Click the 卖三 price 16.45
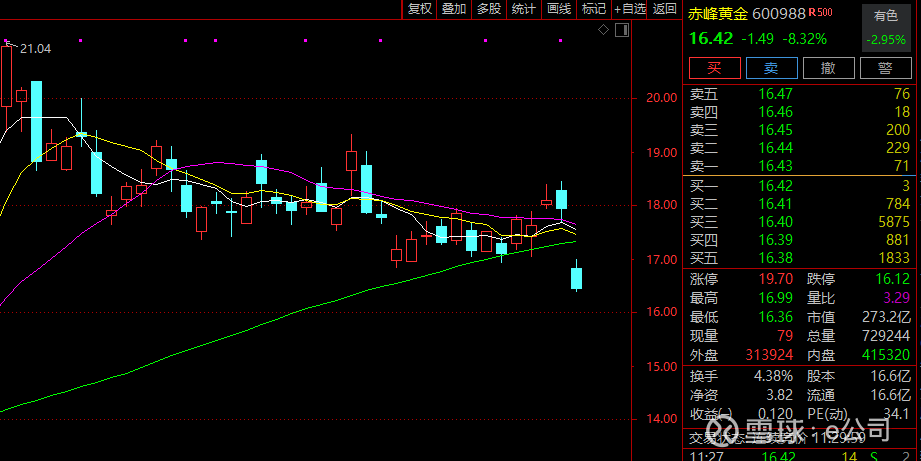The height and width of the screenshot is (461, 921). click(x=775, y=130)
